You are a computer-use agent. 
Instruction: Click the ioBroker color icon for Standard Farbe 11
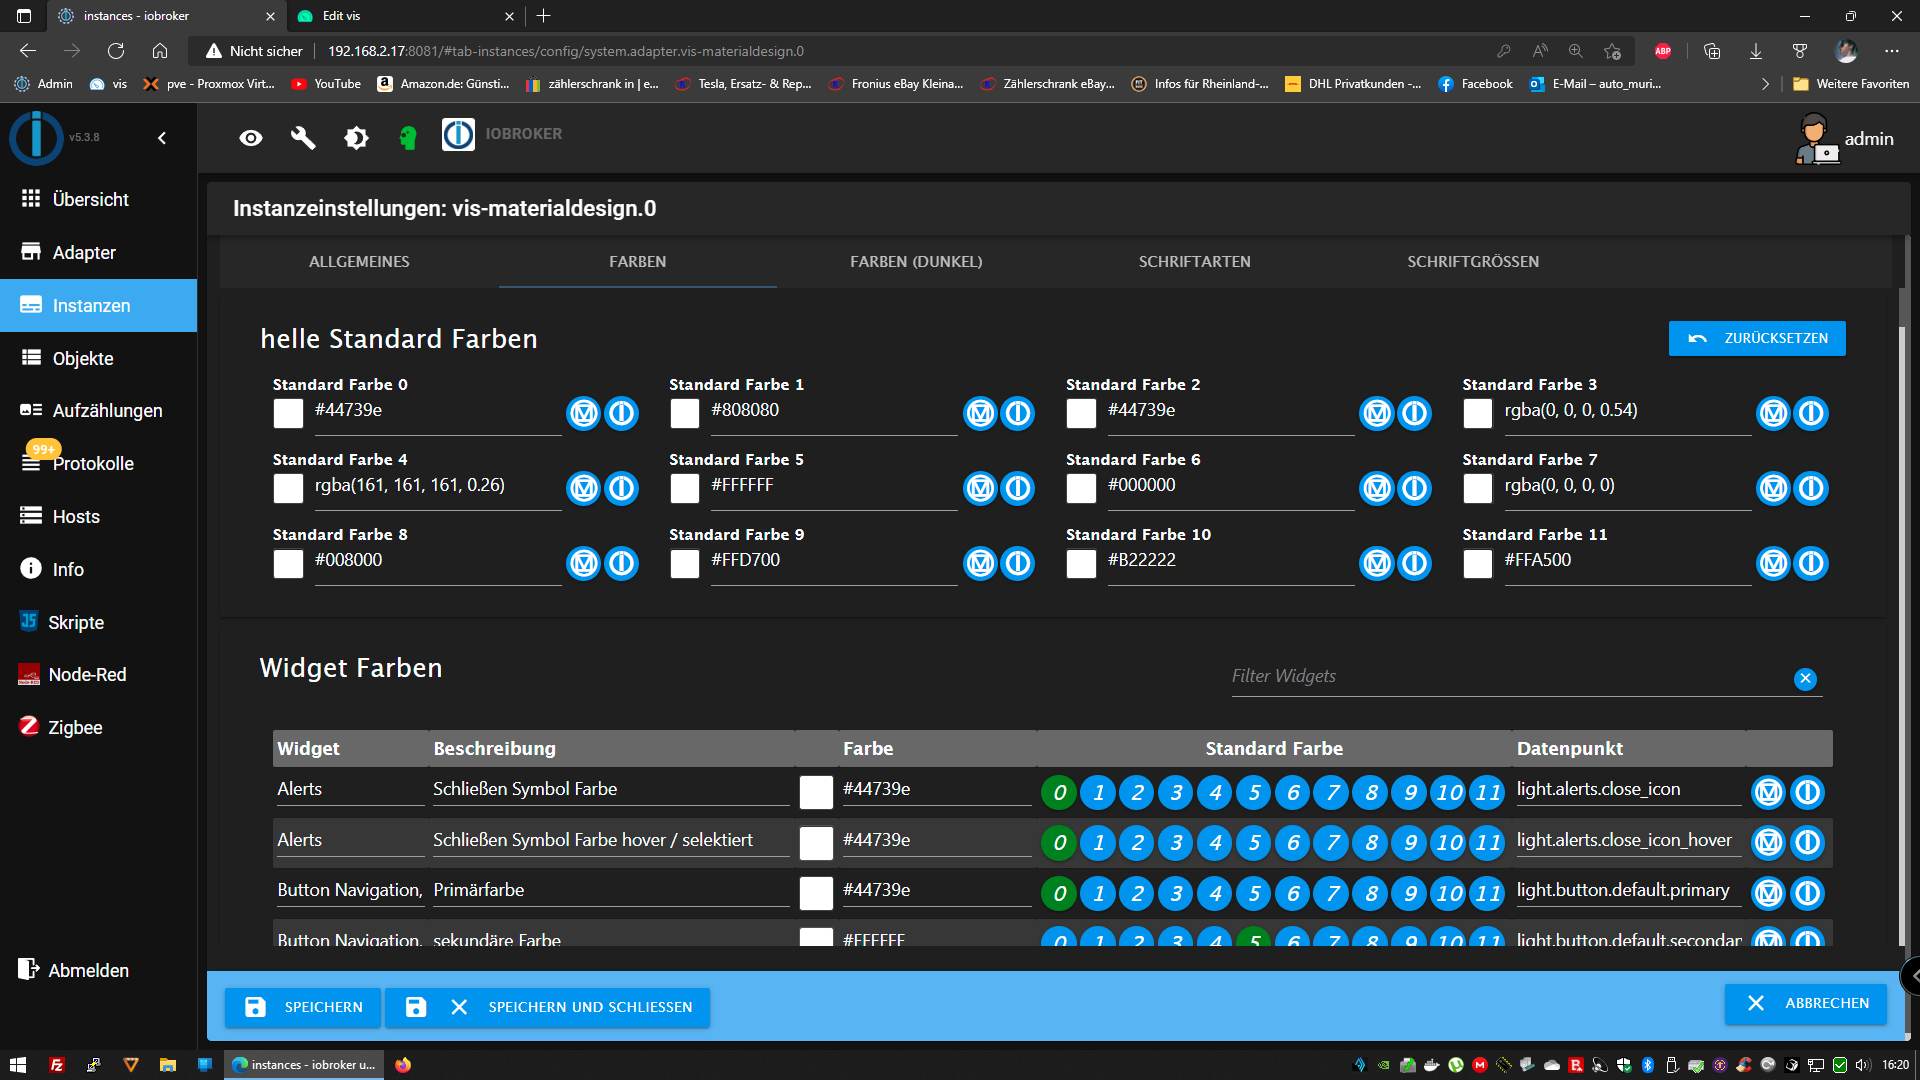1811,563
